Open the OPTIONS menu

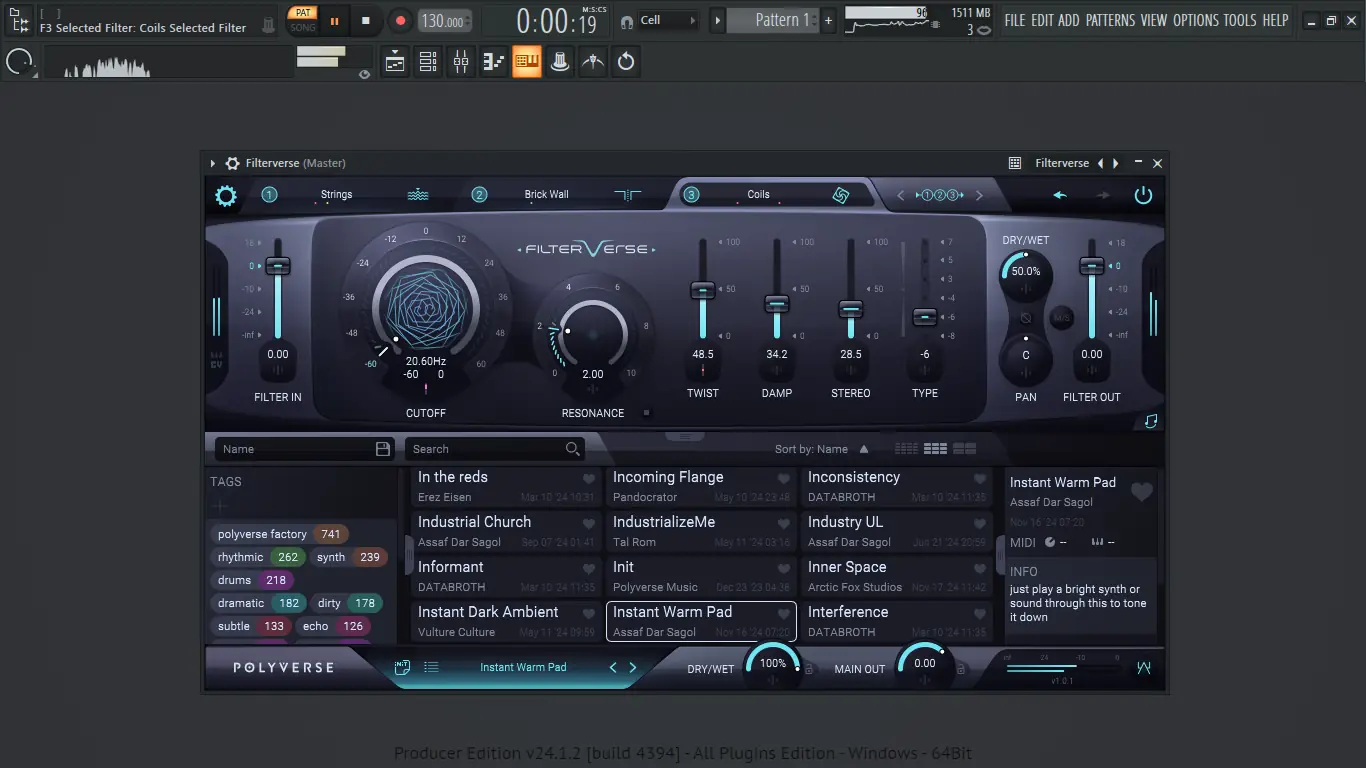[x=1196, y=20]
